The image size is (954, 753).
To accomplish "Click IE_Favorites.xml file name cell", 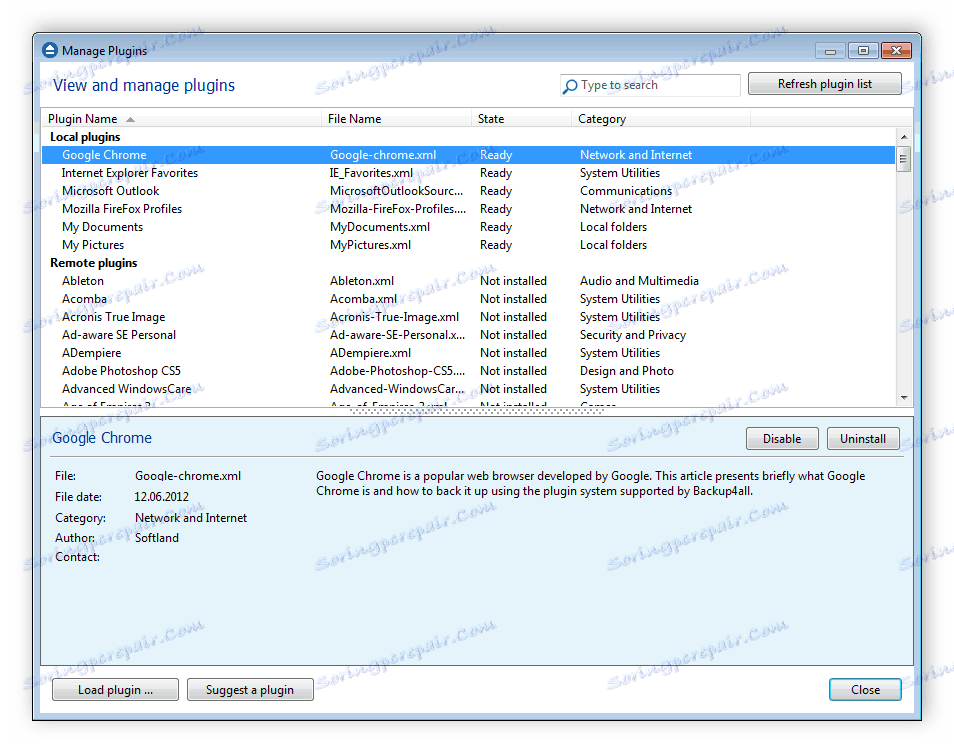I will click(371, 173).
